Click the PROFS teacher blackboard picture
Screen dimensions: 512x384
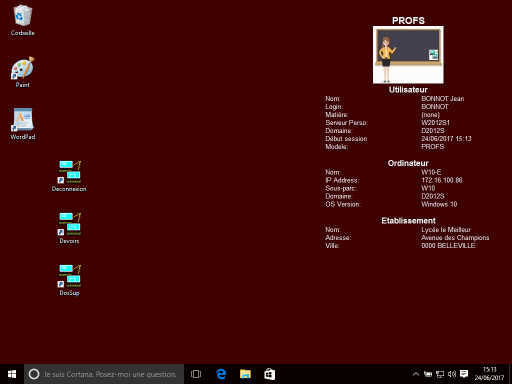coord(408,55)
